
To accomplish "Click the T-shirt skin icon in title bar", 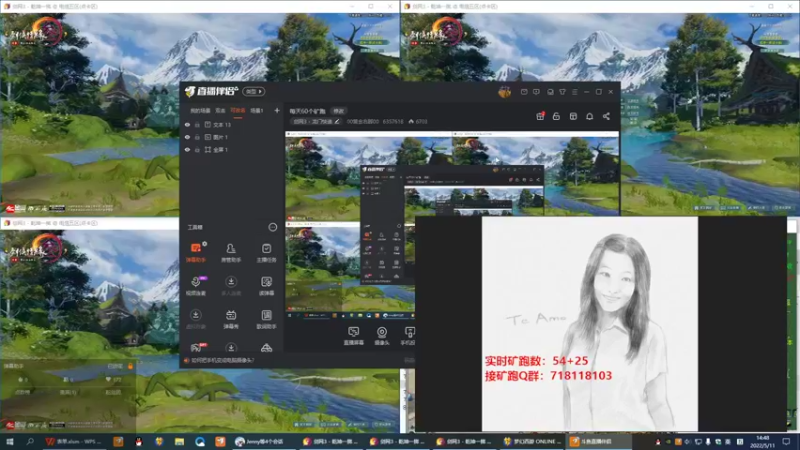I will tap(562, 92).
